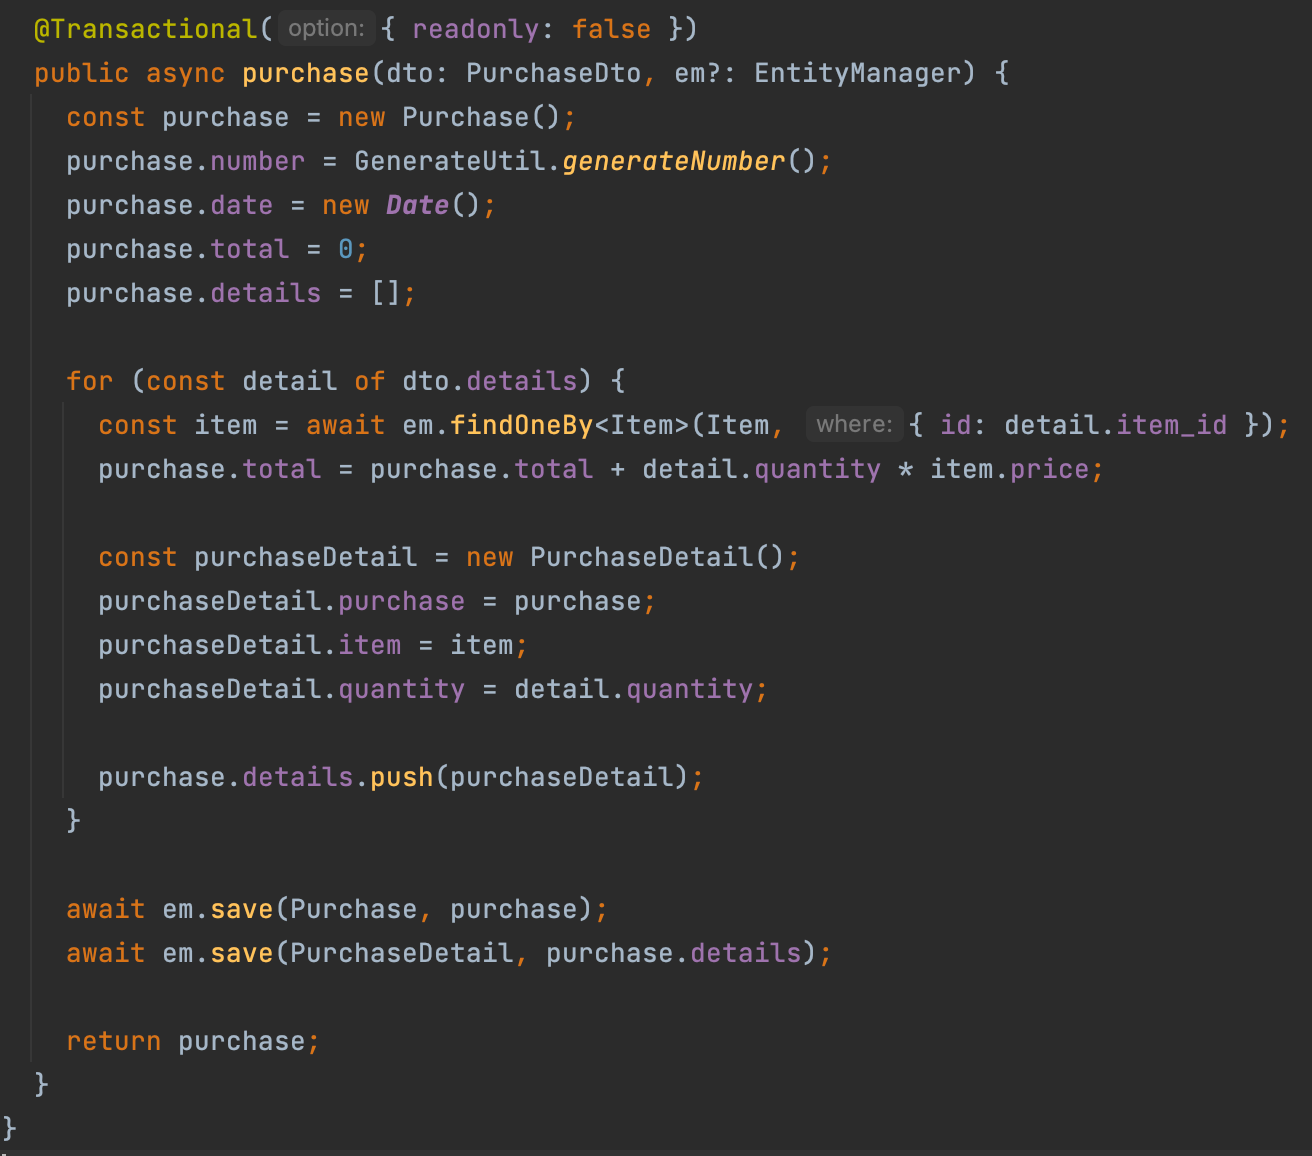Click the EntityManager parameter type
The image size is (1312, 1156).
click(x=857, y=73)
